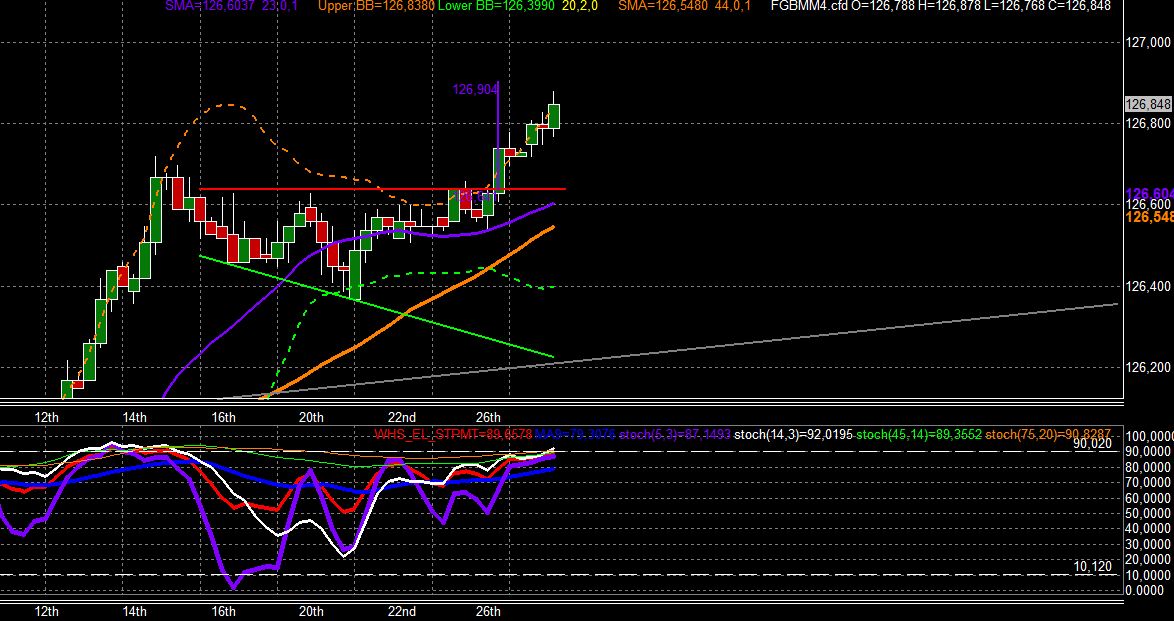Click the purple SMA=126,6037 indicator label

208,5
